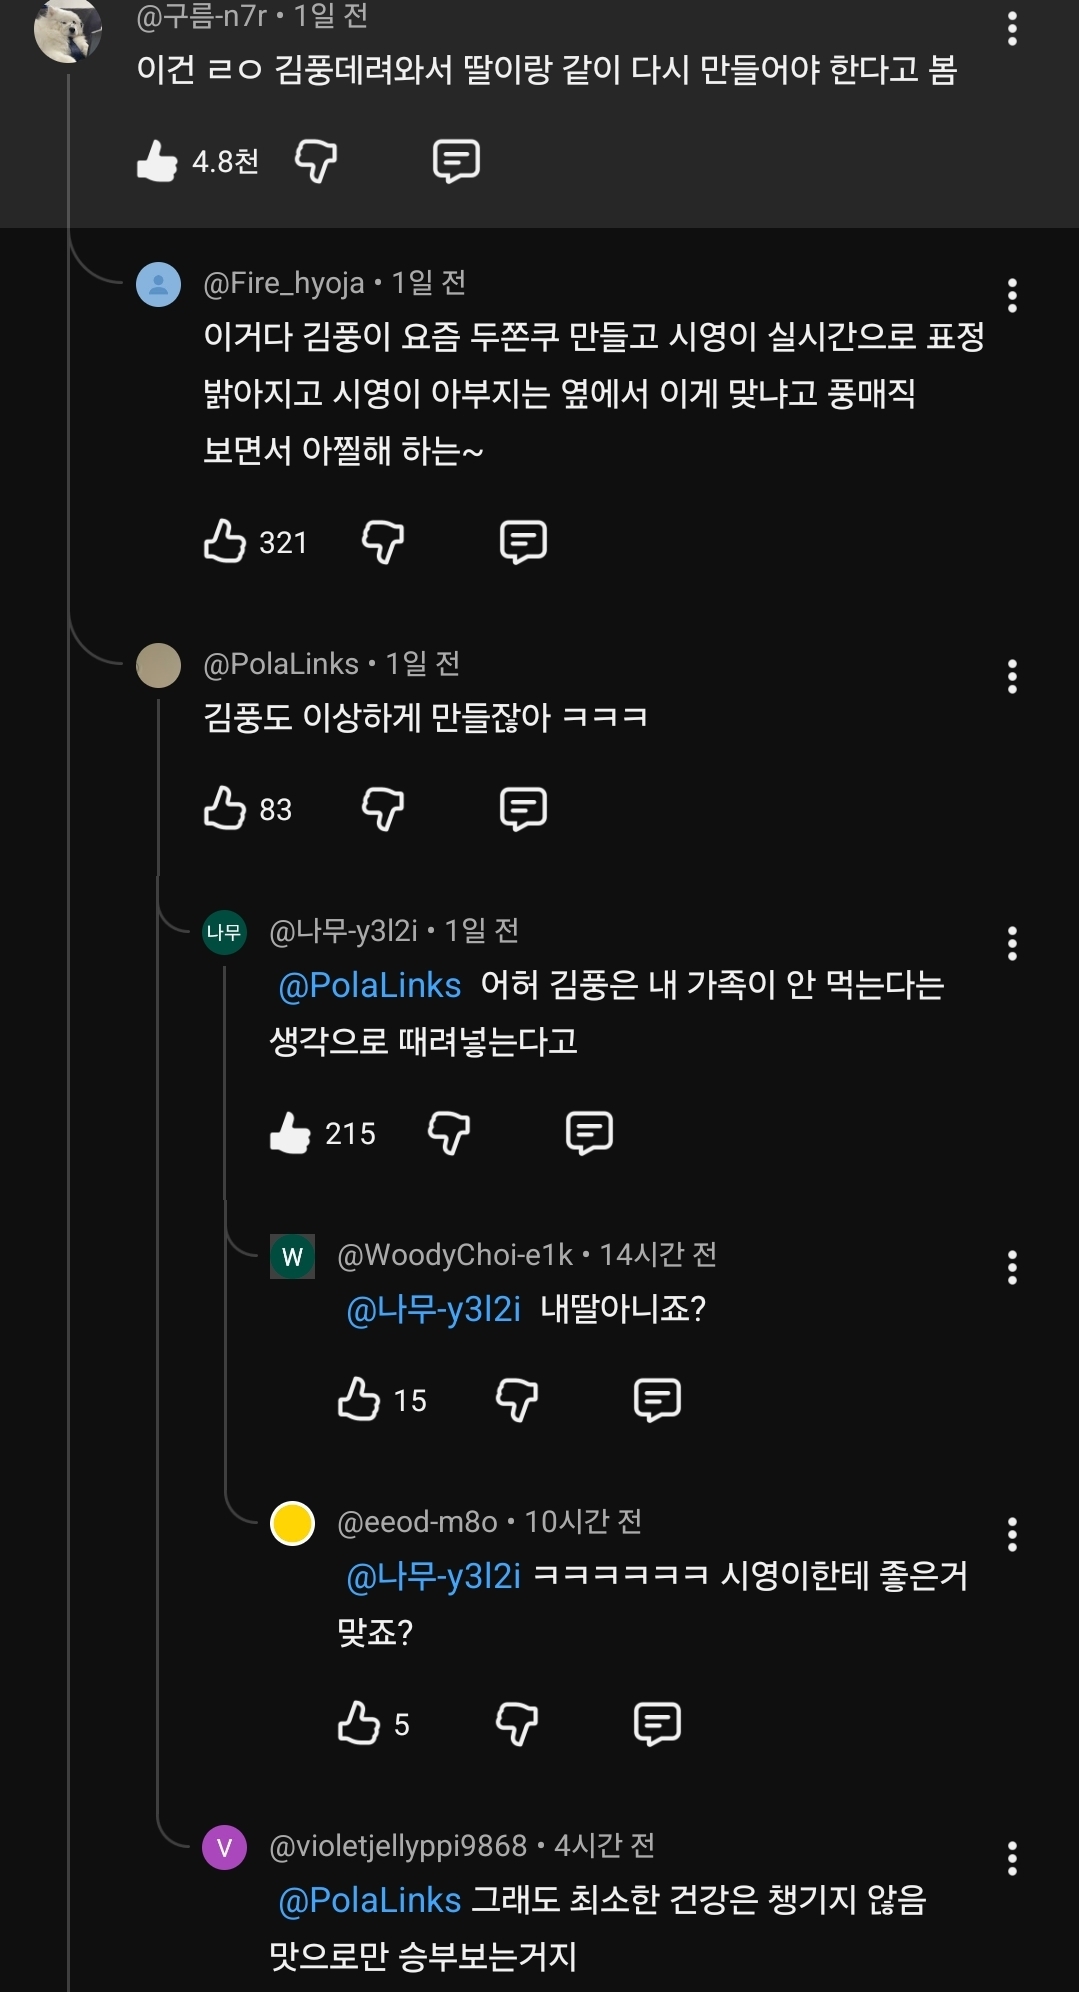The height and width of the screenshot is (1992, 1079).
Task: Open more options for @PolaLinks comment
Action: click(1012, 677)
